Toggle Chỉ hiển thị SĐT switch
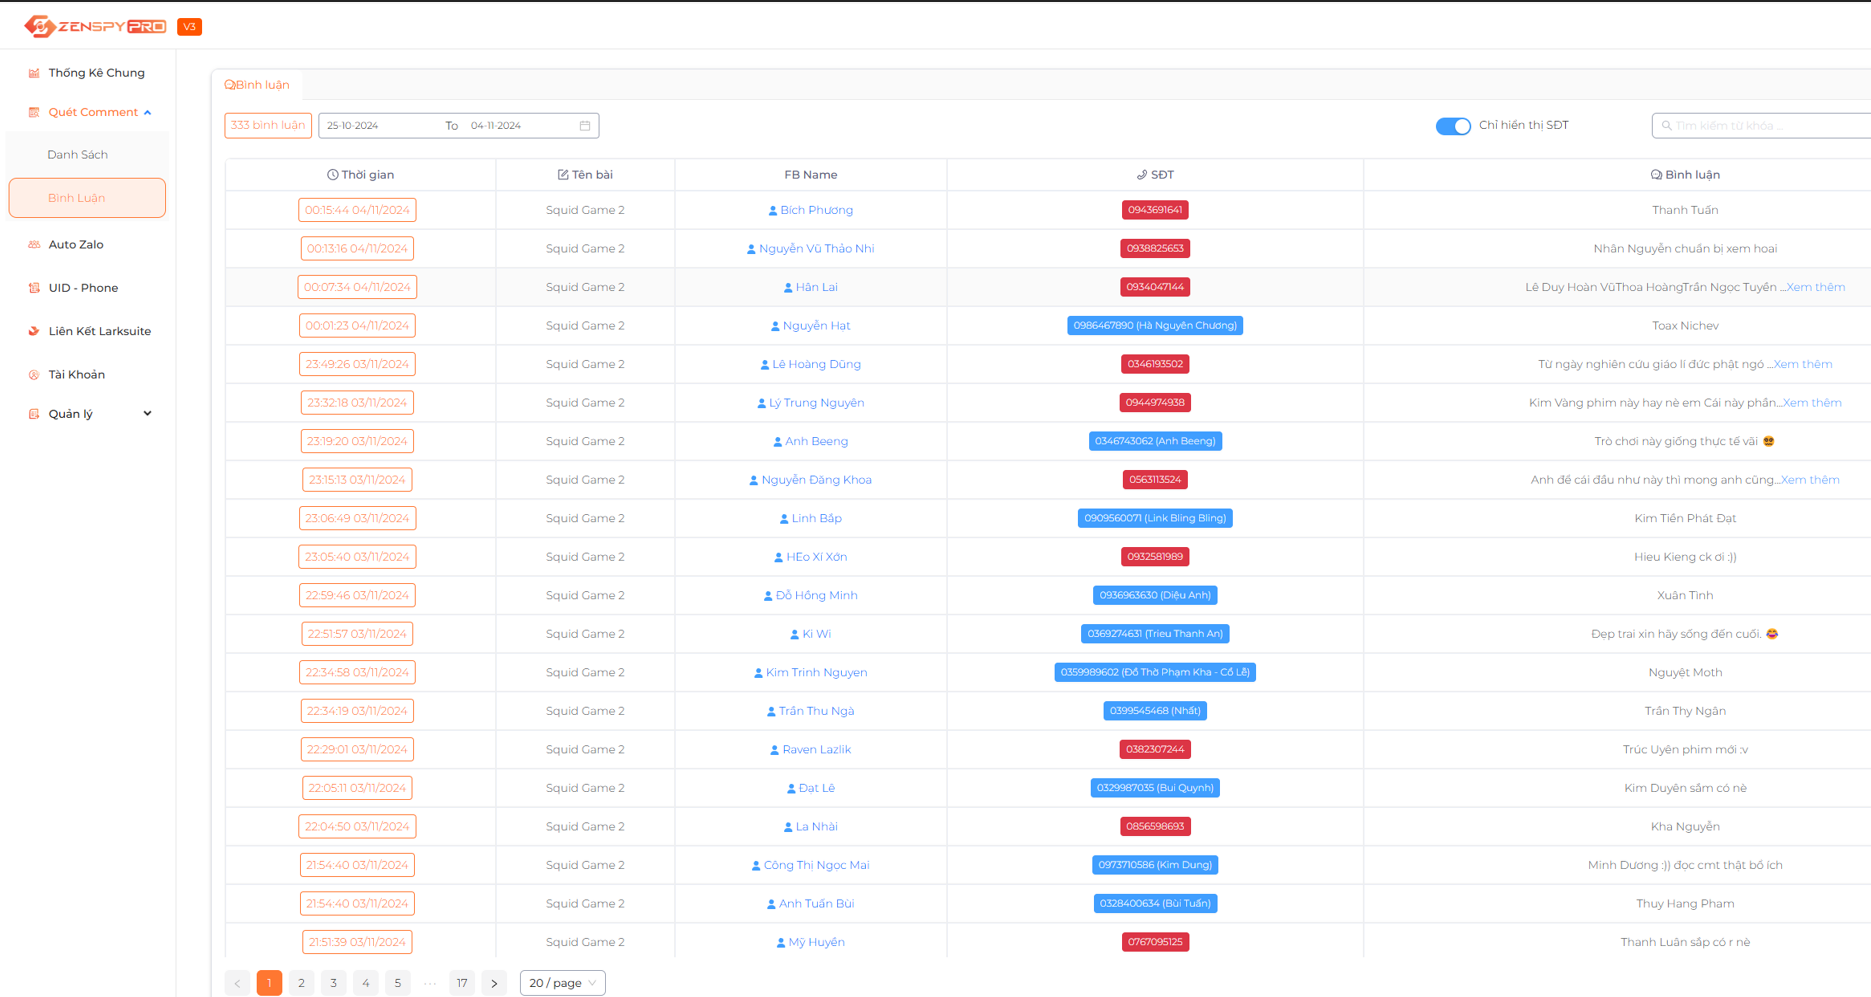The image size is (1871, 997). pos(1453,126)
